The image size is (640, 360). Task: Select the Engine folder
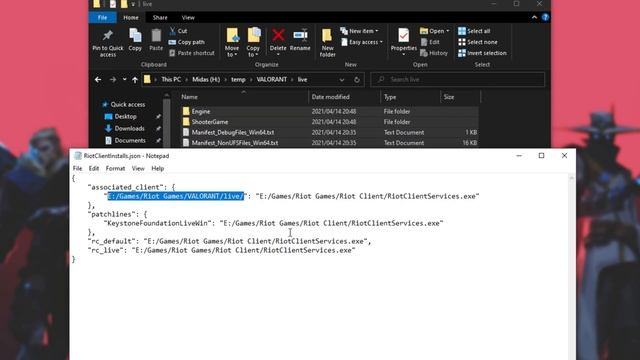(x=201, y=111)
